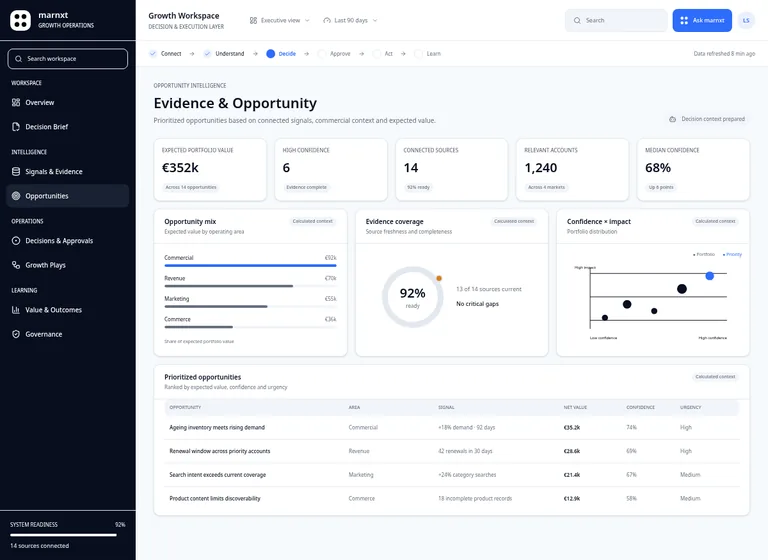Click the marnxt logo icon

pos(21,21)
